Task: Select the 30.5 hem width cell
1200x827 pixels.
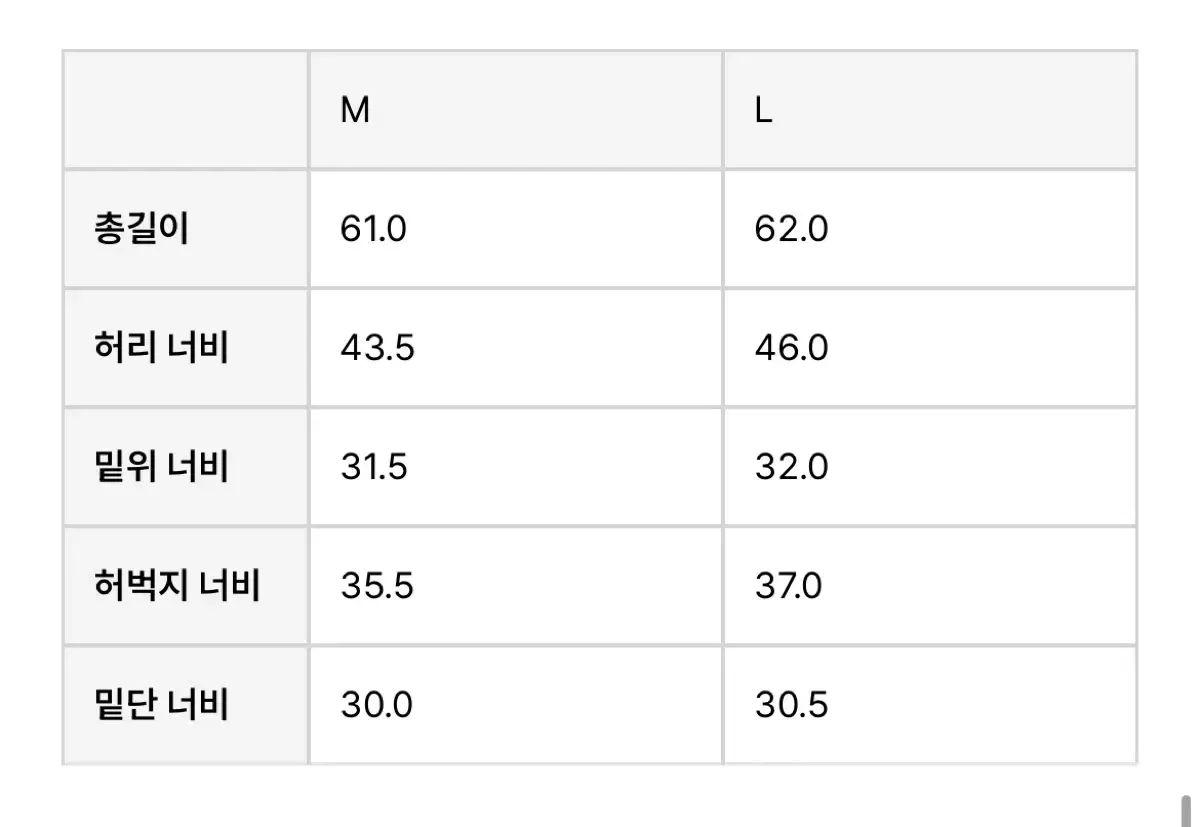Action: point(930,705)
